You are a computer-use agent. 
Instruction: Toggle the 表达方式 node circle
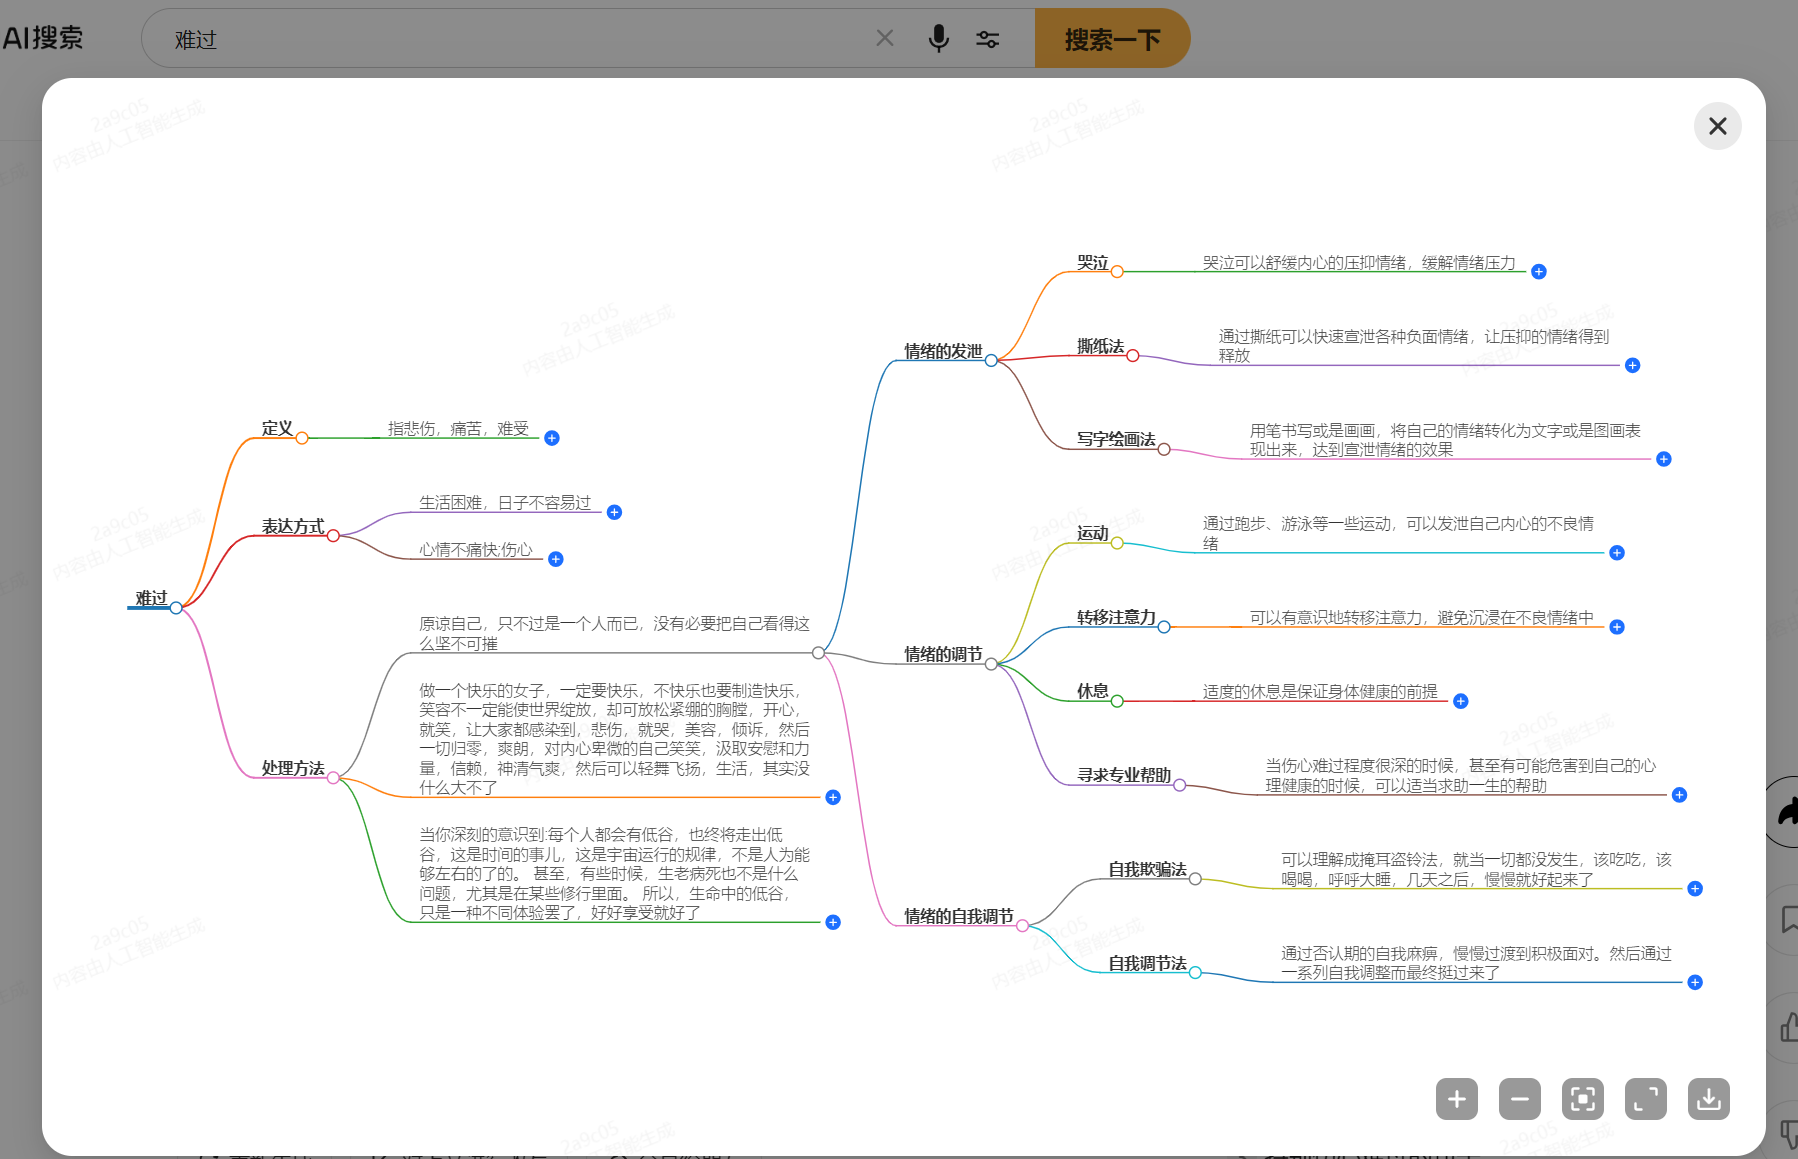[333, 536]
